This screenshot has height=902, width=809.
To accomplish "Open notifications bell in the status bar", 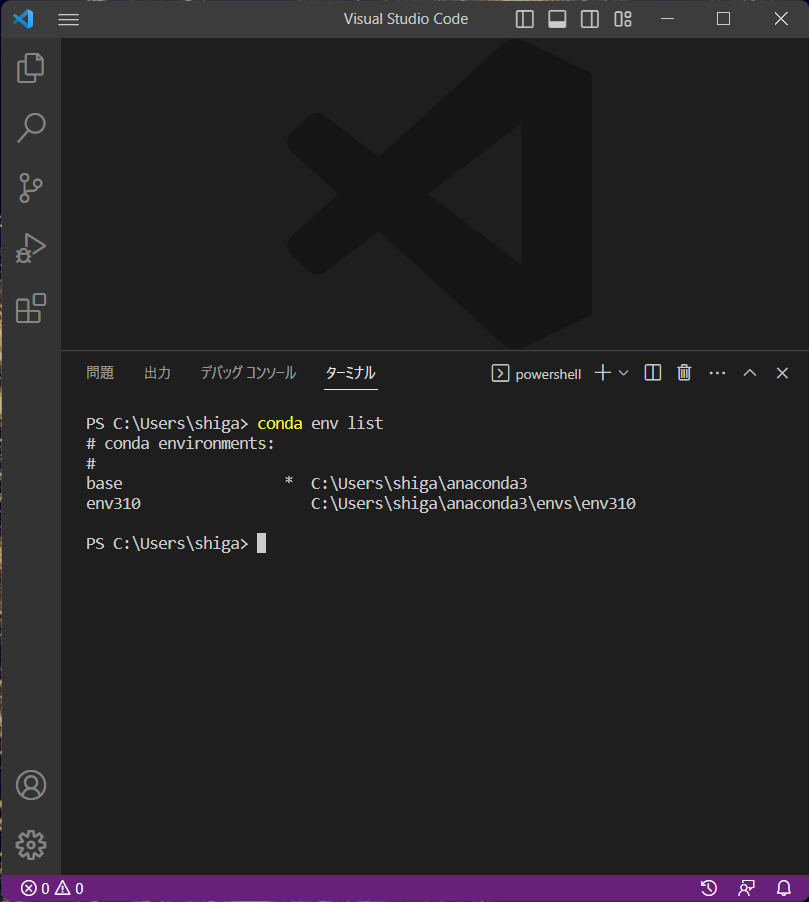I will tap(784, 888).
